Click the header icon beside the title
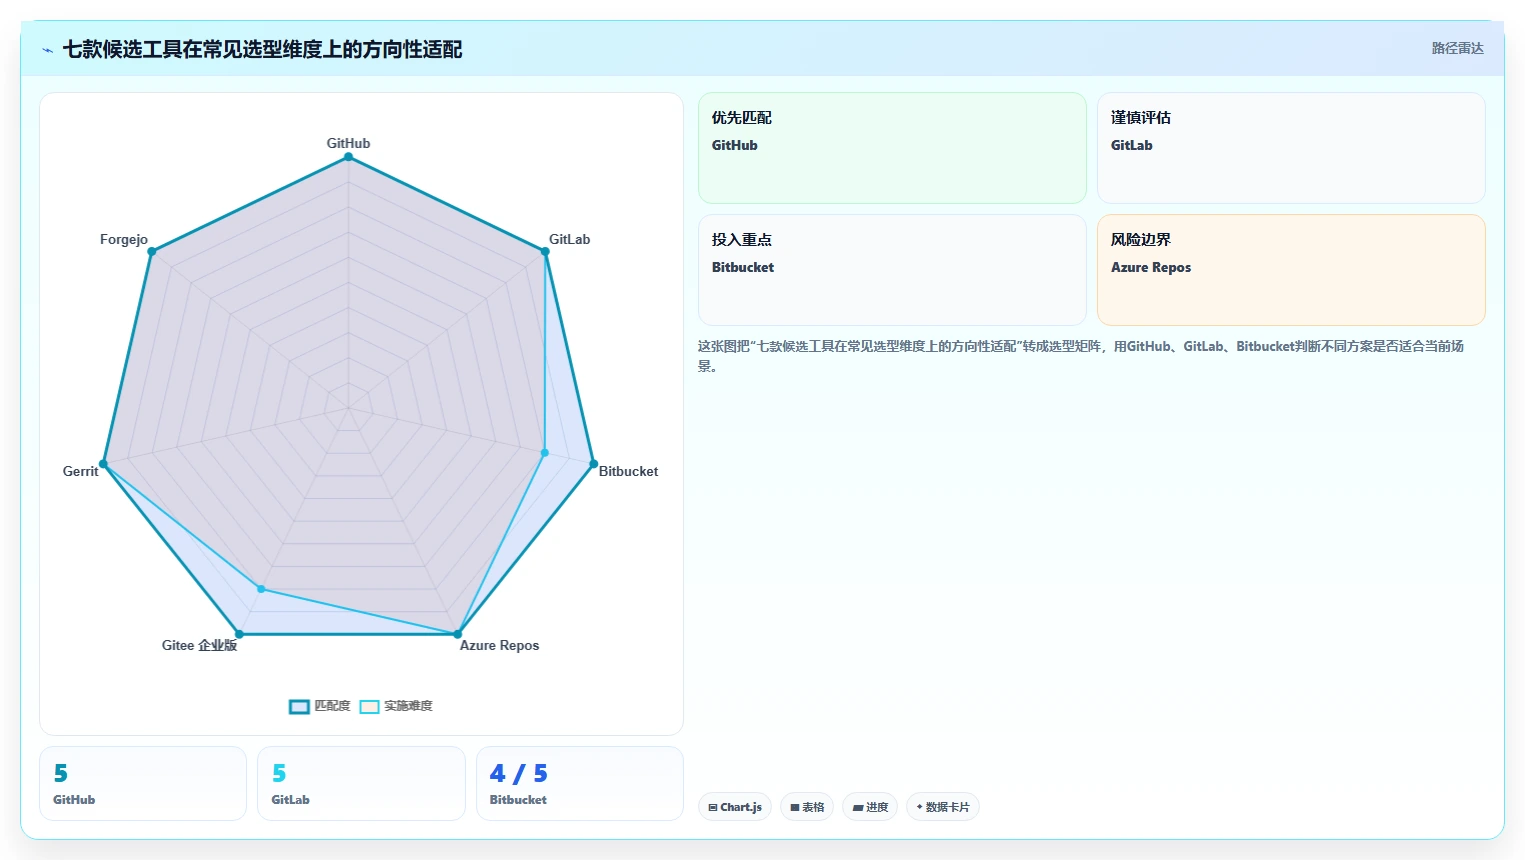 click(47, 50)
